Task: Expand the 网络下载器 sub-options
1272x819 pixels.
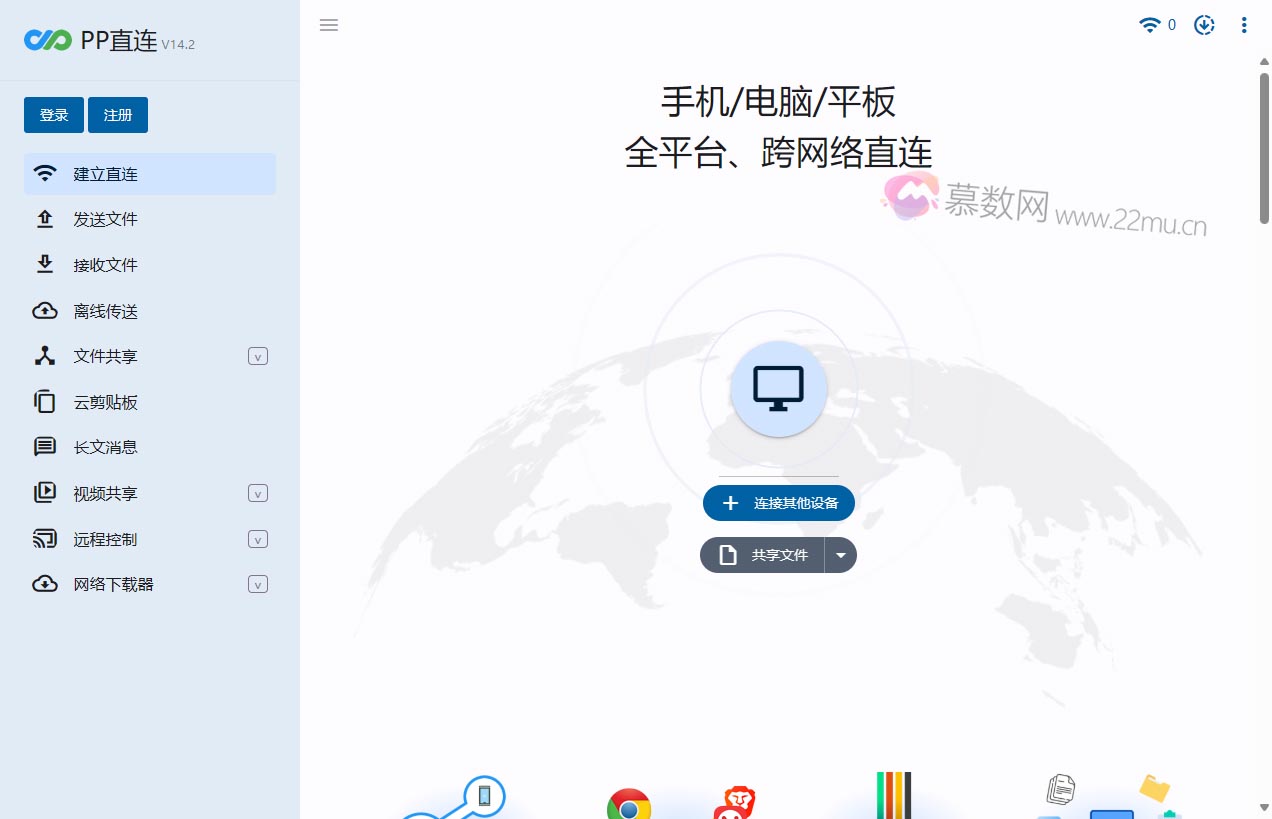Action: pyautogui.click(x=258, y=584)
